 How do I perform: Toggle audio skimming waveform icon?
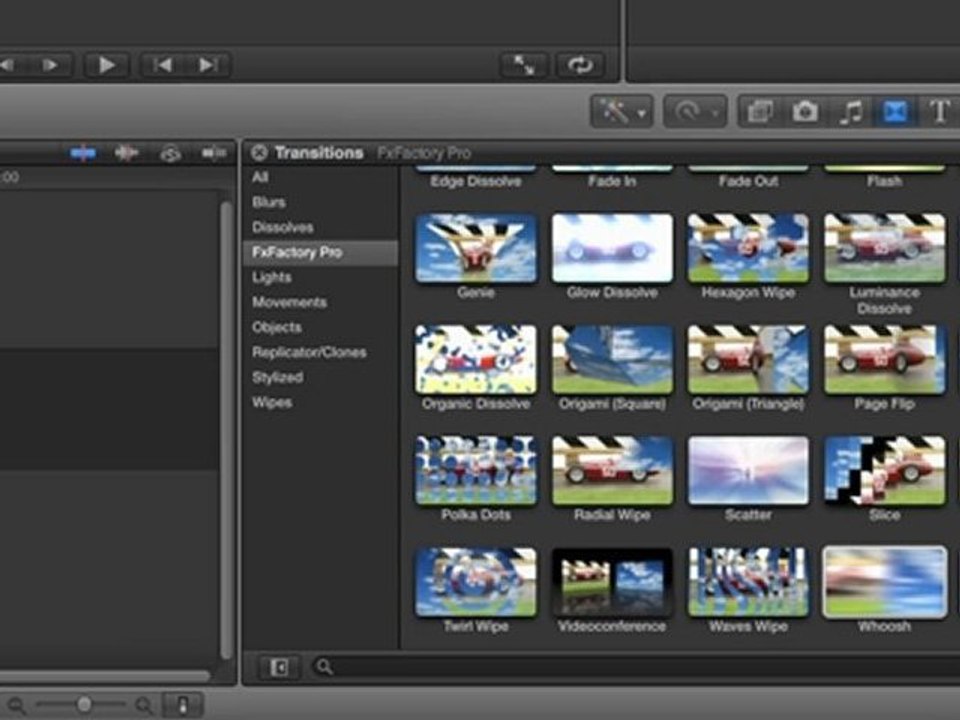pos(127,153)
